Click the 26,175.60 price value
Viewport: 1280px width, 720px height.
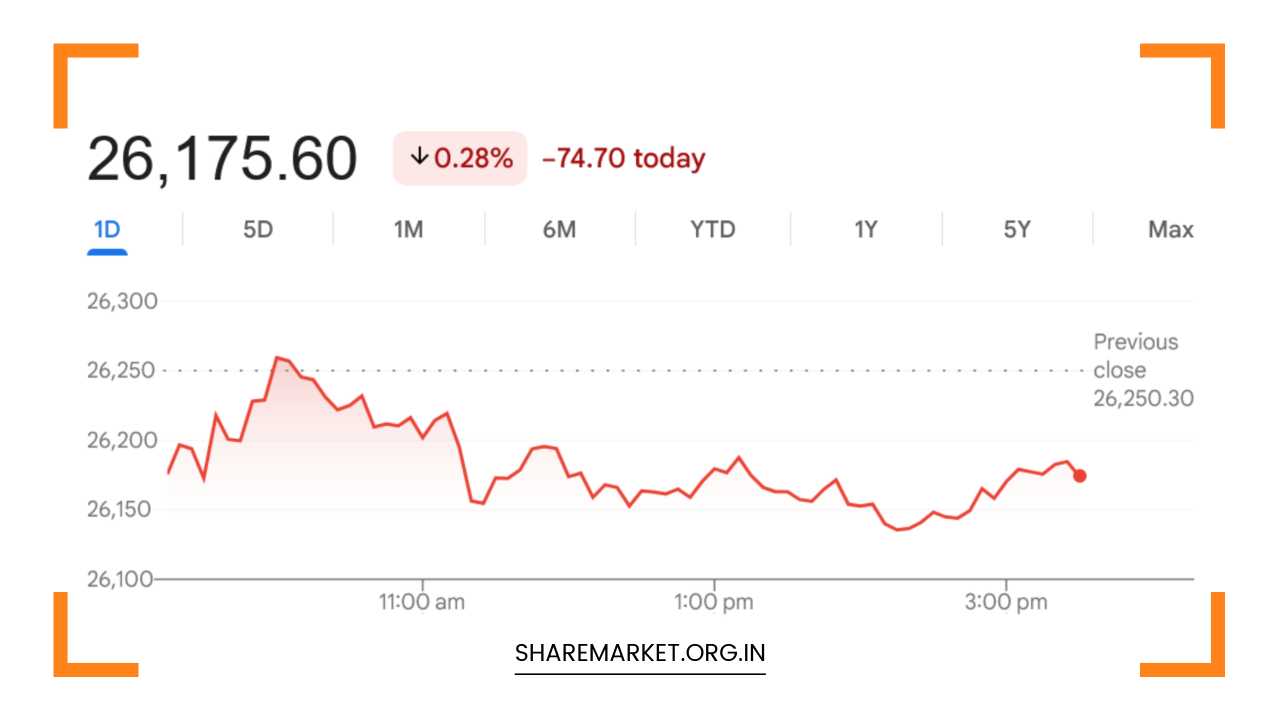tap(222, 160)
